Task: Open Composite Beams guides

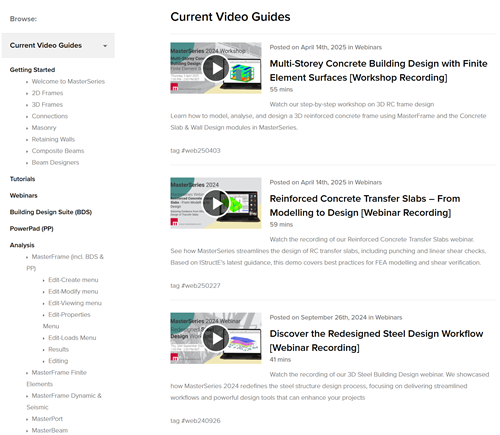Action: click(x=58, y=151)
